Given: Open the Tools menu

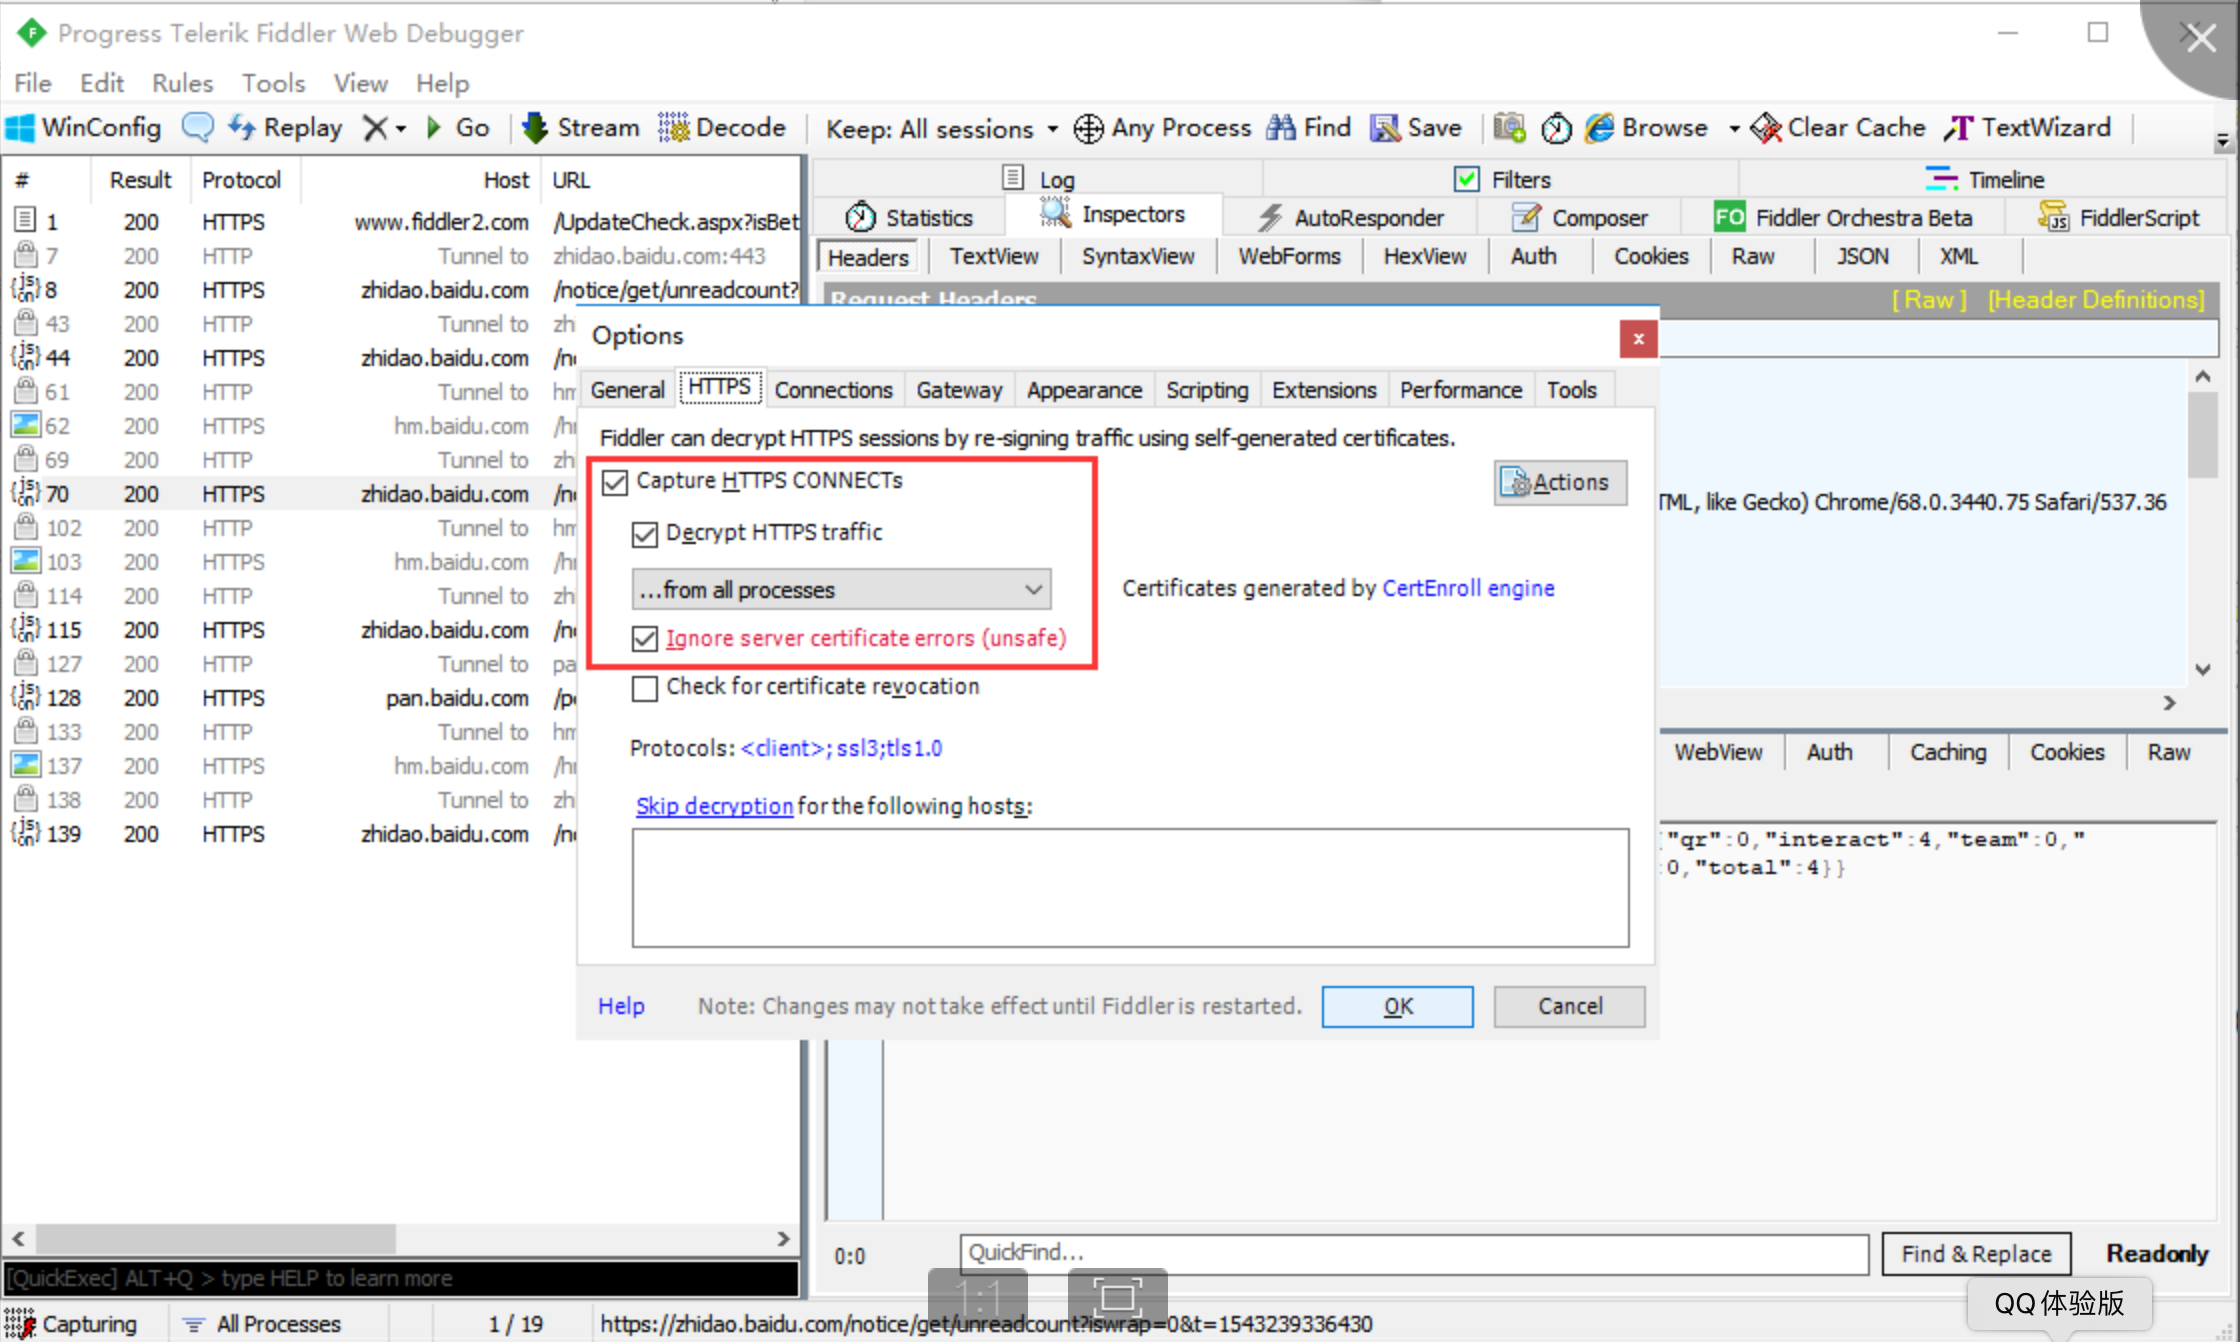Looking at the screenshot, I should pos(273,83).
